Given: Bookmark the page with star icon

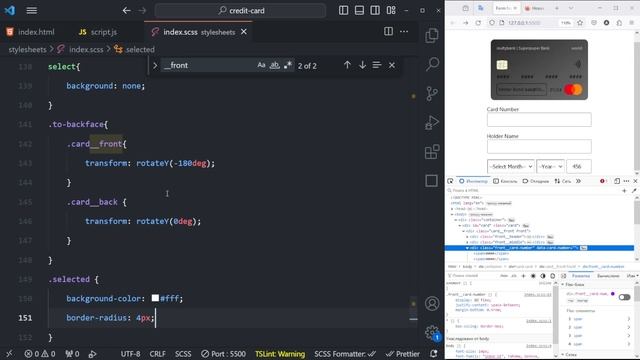Looking at the screenshot, I should pos(580,23).
